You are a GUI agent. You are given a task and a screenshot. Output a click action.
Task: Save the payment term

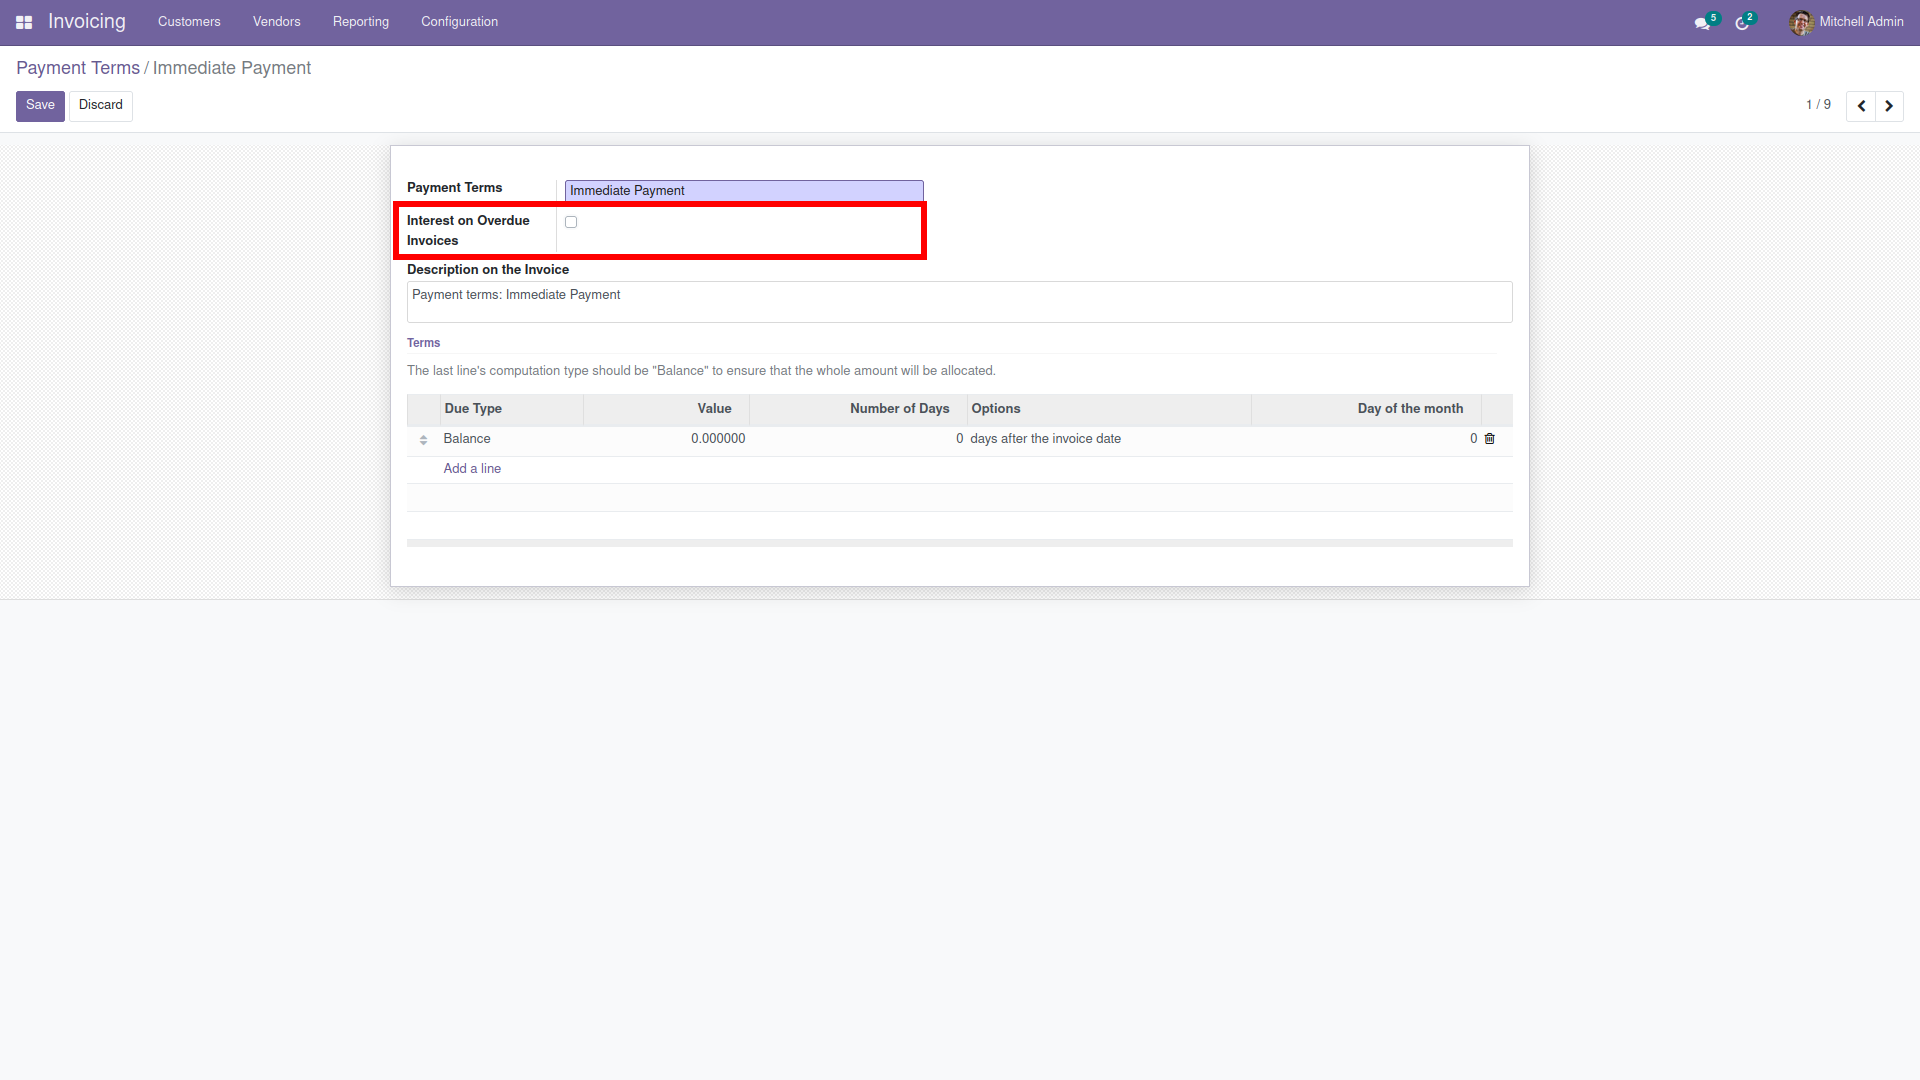tap(40, 105)
